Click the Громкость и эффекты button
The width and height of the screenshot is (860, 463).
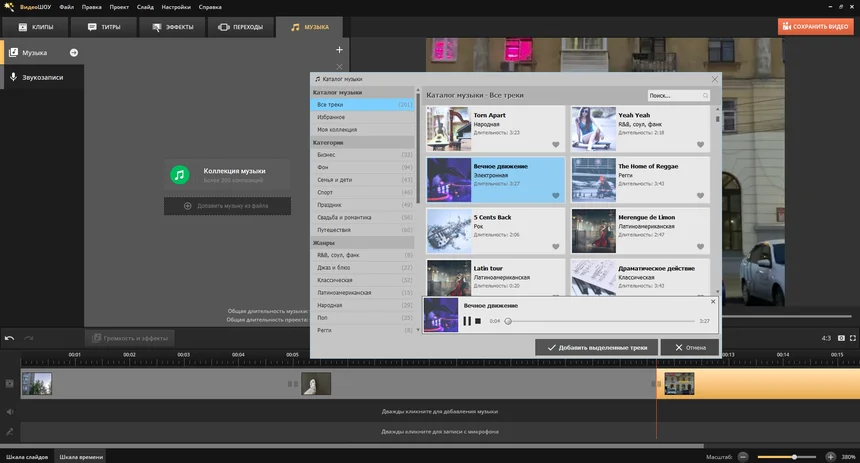point(130,338)
